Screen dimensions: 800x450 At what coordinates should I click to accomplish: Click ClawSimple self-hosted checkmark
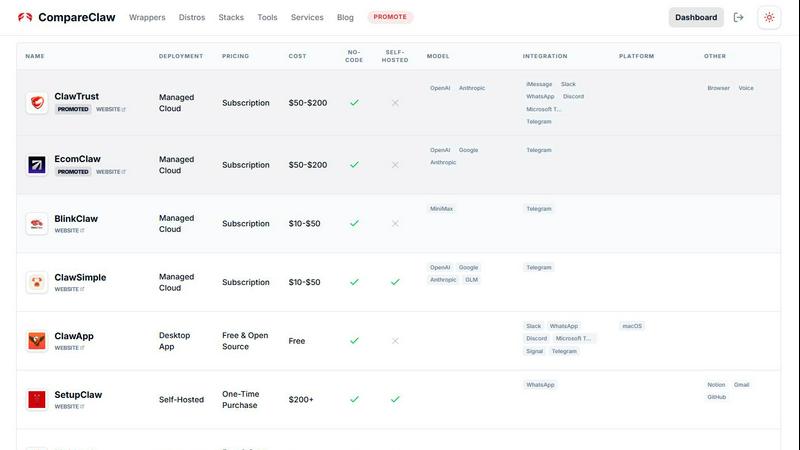coord(395,282)
